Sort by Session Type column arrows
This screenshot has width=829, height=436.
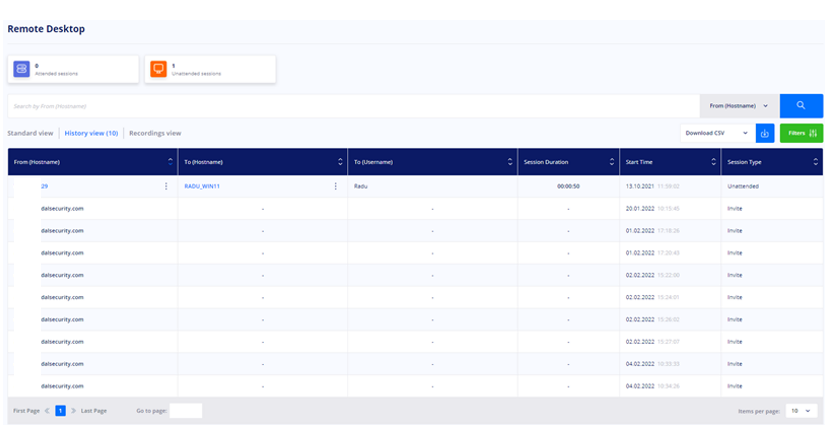(815, 162)
